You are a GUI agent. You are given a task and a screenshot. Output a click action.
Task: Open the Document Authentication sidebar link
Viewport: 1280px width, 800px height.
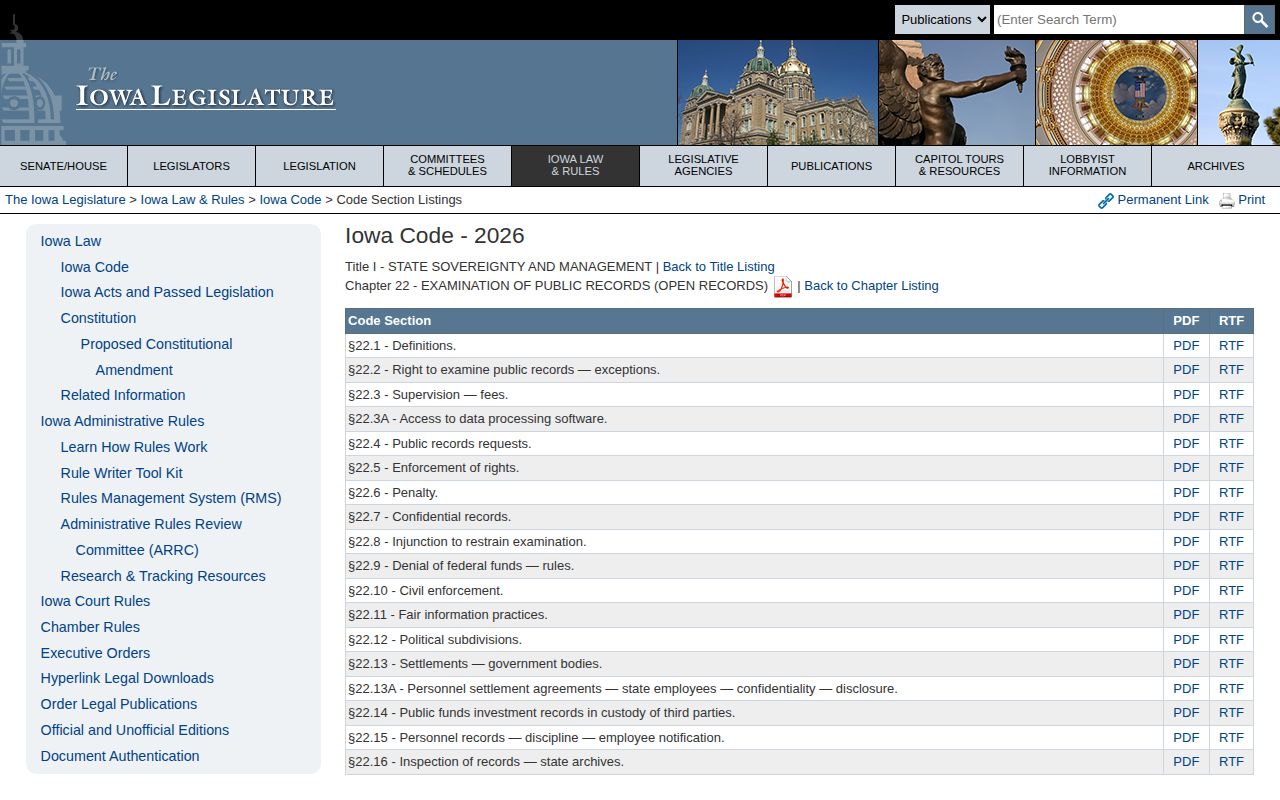[120, 756]
